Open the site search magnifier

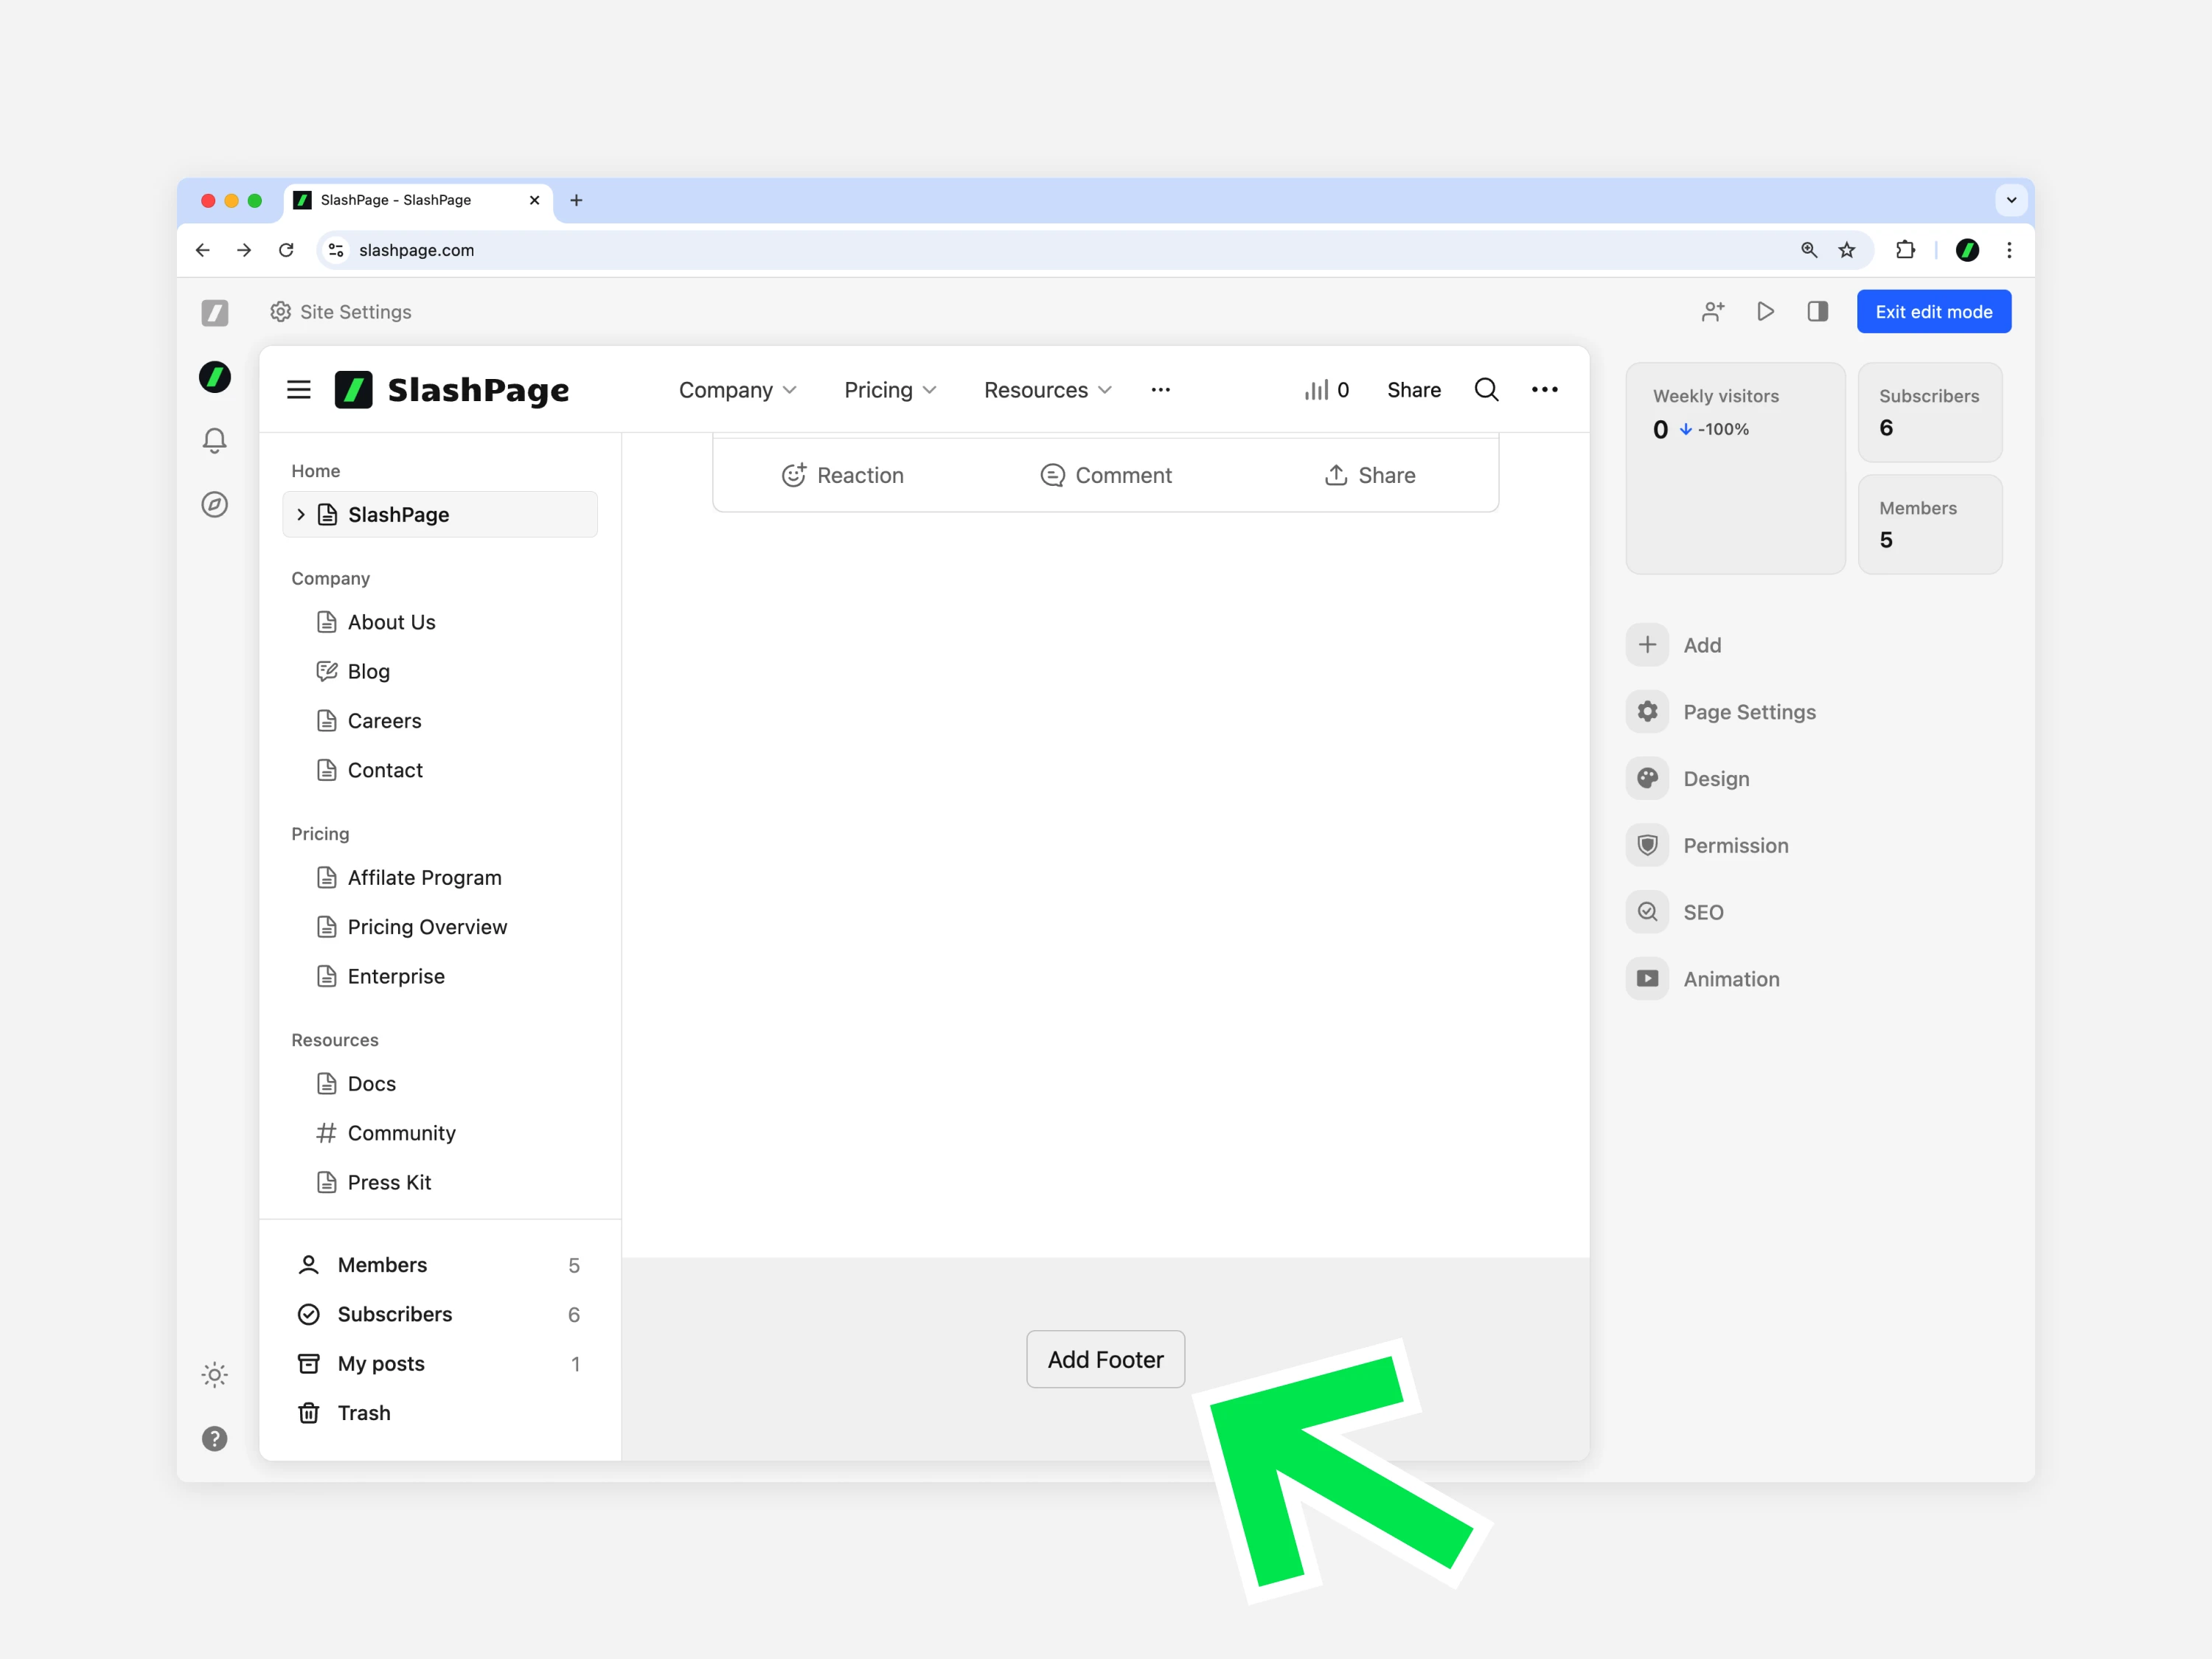tap(1487, 390)
